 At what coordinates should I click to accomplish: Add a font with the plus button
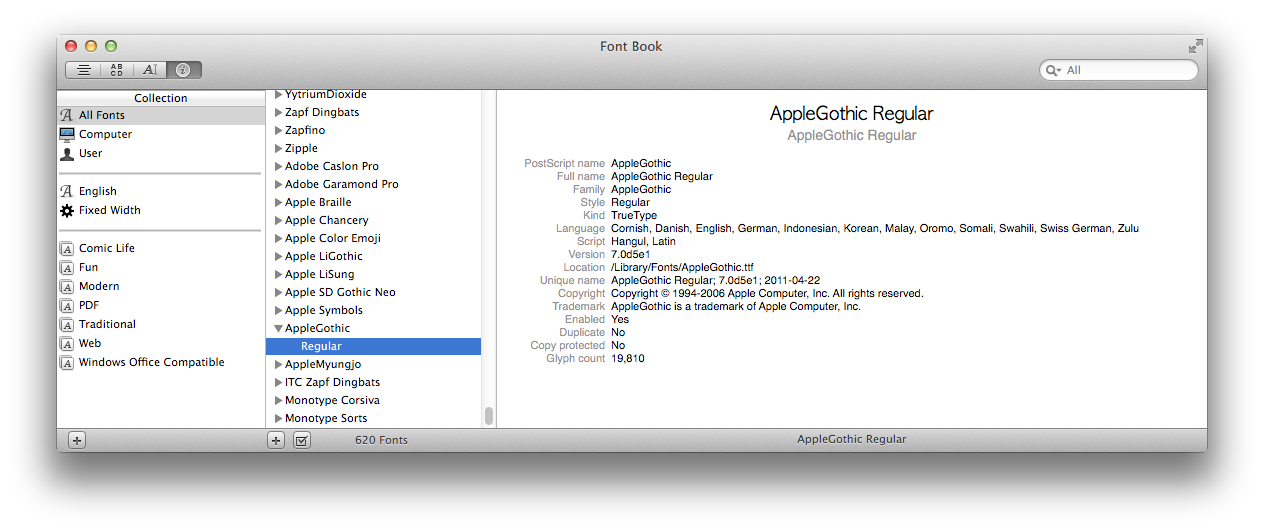[277, 440]
